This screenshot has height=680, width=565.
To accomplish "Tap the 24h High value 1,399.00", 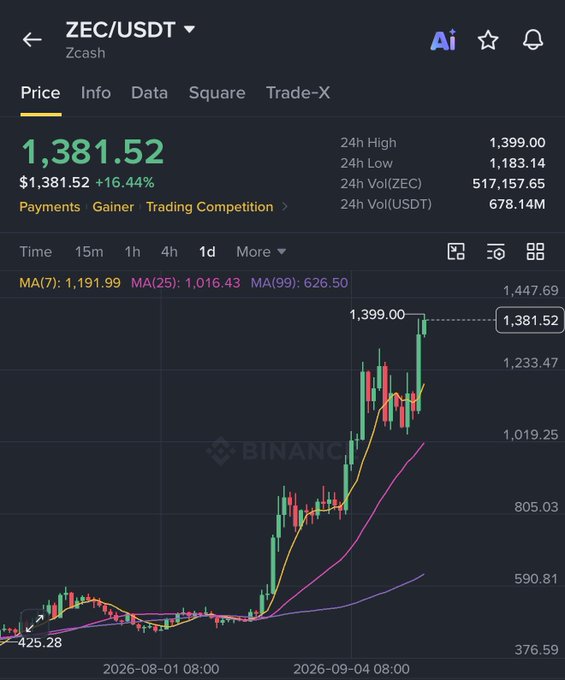I will pyautogui.click(x=517, y=143).
